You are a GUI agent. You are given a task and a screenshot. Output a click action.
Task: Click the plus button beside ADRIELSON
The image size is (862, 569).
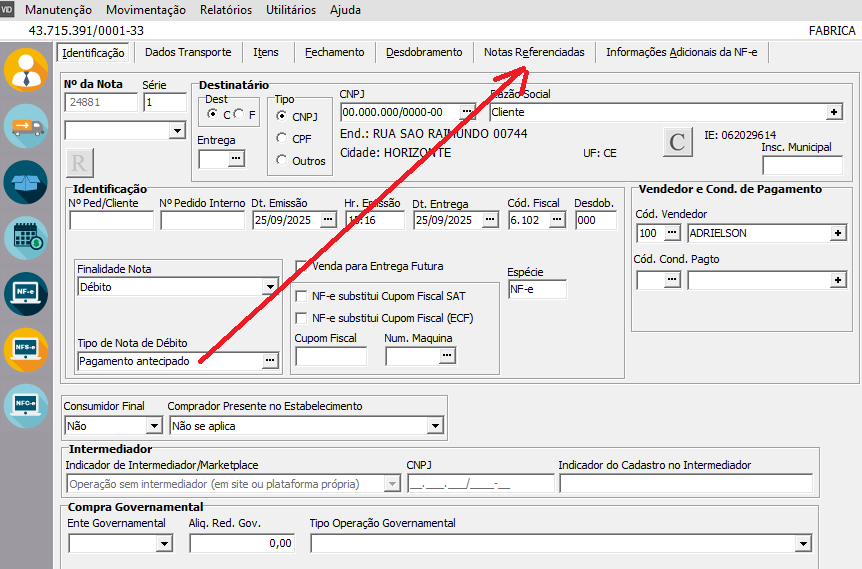[x=838, y=233]
